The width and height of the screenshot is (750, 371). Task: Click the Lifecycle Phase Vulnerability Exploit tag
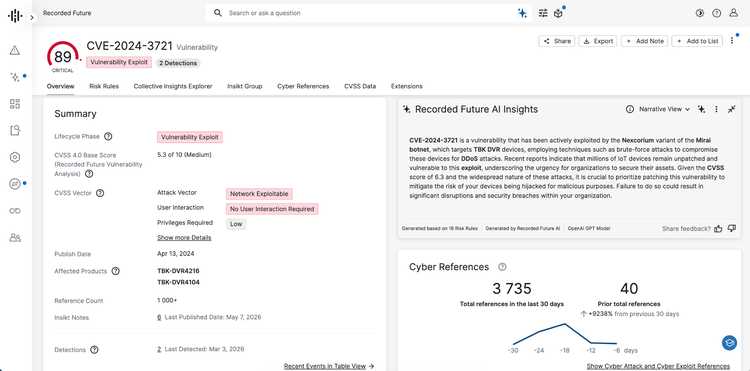190,137
